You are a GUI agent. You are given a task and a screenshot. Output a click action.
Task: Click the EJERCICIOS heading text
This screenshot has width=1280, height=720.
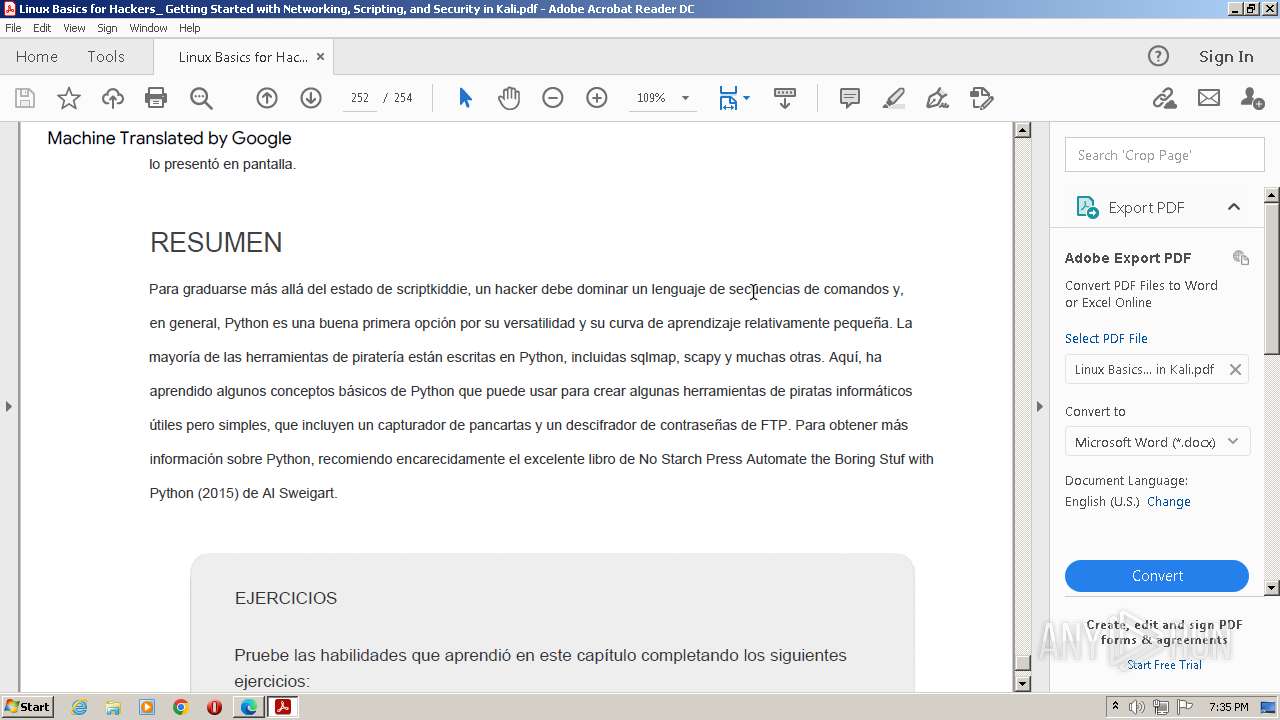tap(286, 598)
